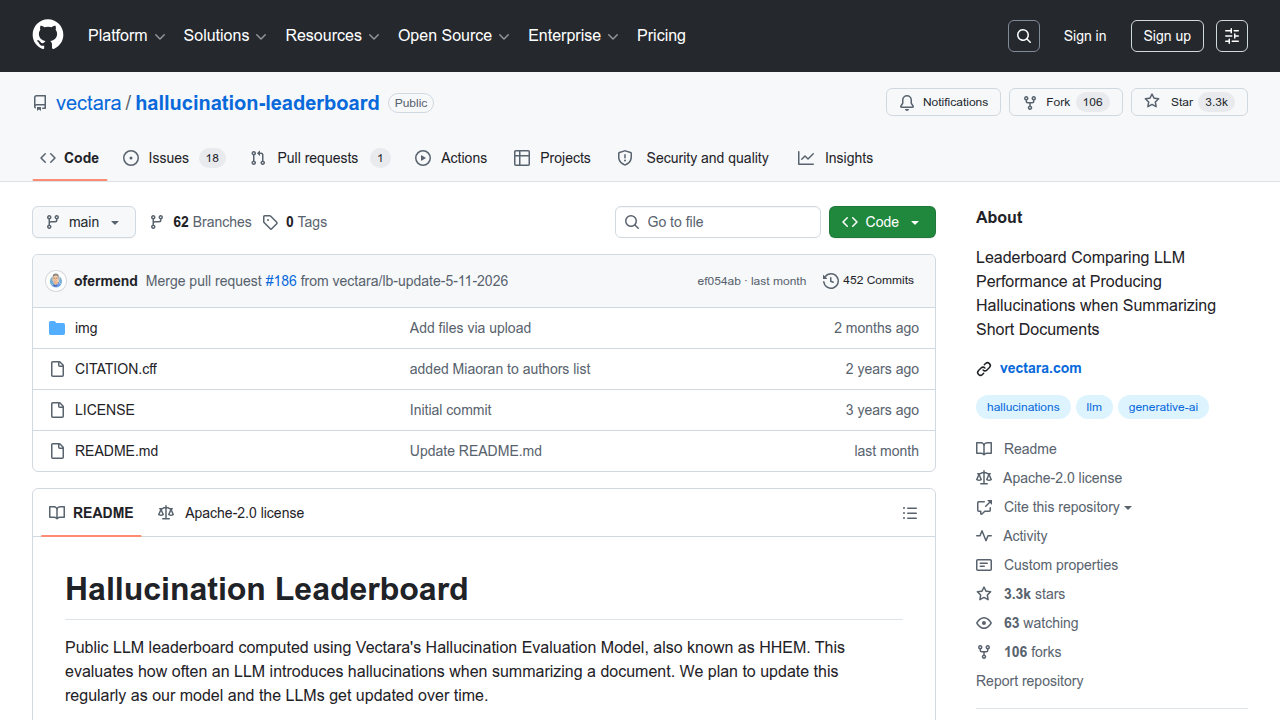Switch to the Projects tab
1280x720 pixels.
[552, 158]
